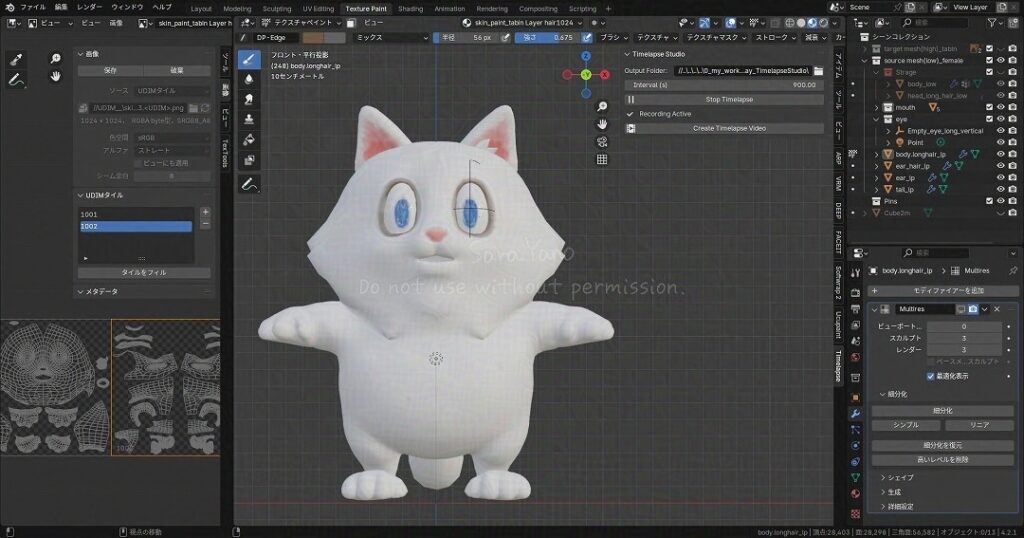Screen dimensions: 1024x538
Task: Click the 保存 image save button
Action: tap(110, 70)
